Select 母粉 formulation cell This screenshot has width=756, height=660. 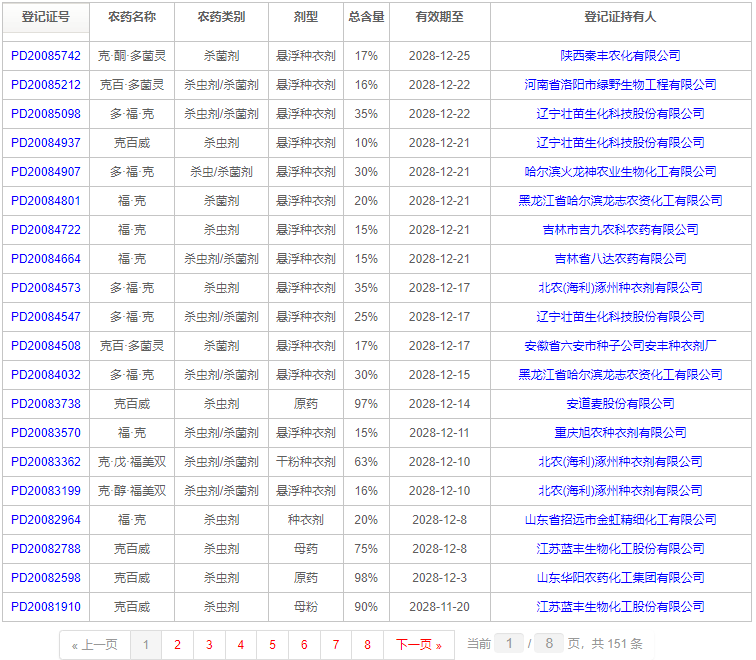click(306, 606)
